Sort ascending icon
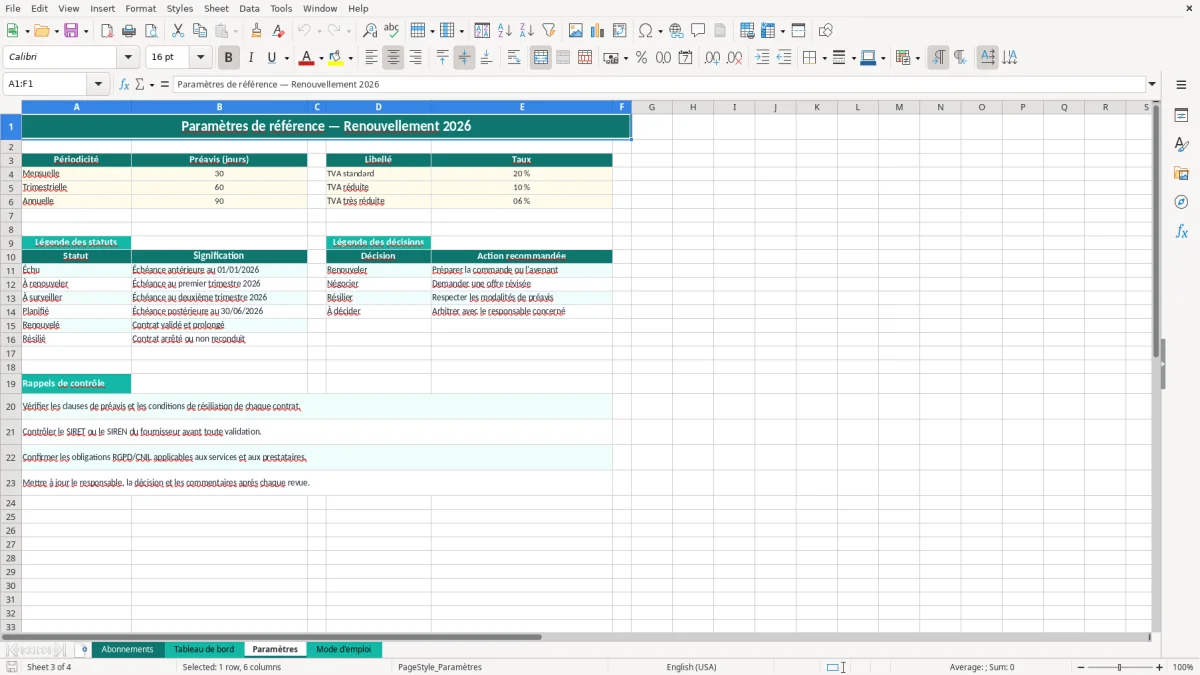 pyautogui.click(x=504, y=31)
